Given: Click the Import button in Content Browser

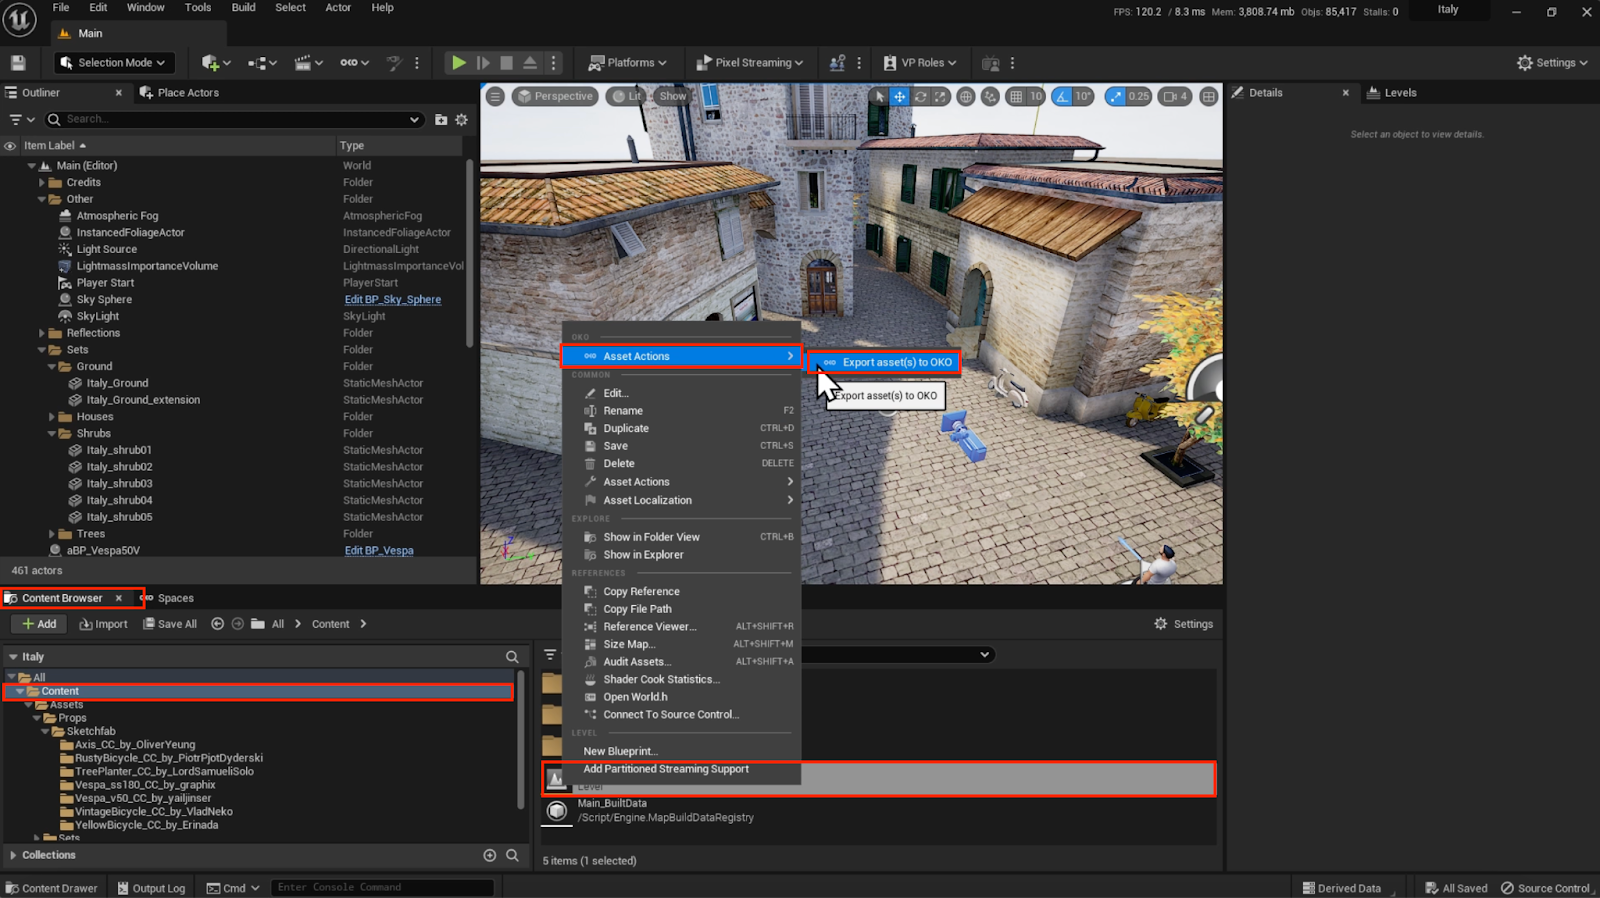Looking at the screenshot, I should pyautogui.click(x=104, y=624).
